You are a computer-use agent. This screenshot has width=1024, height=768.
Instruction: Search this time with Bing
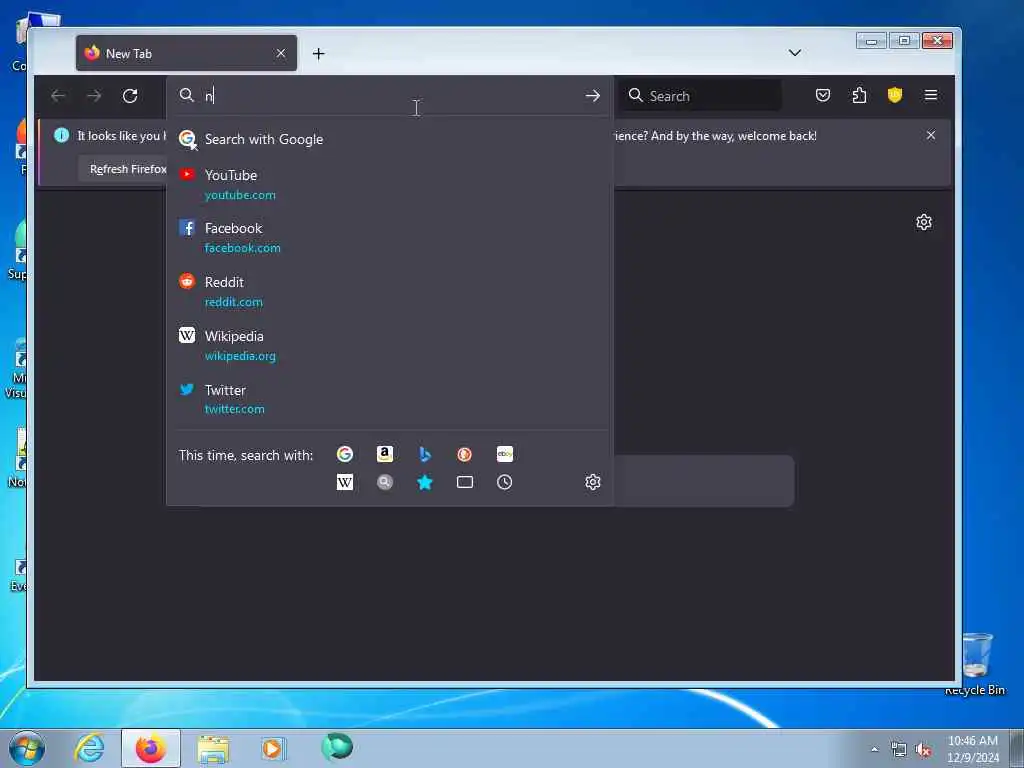pos(424,454)
